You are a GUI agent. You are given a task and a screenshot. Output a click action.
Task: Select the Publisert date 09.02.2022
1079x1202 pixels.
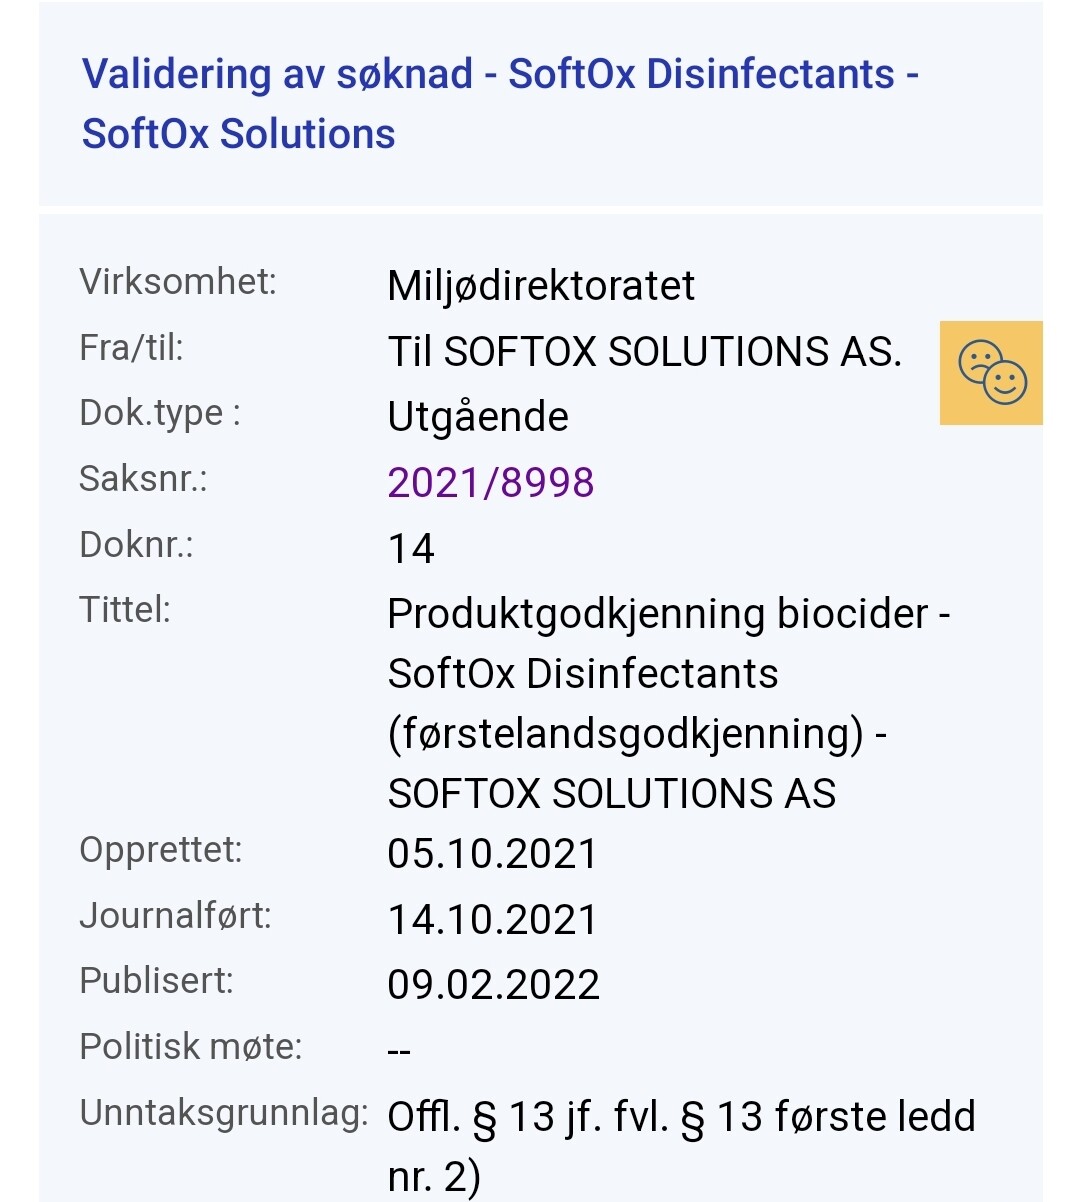tap(494, 985)
